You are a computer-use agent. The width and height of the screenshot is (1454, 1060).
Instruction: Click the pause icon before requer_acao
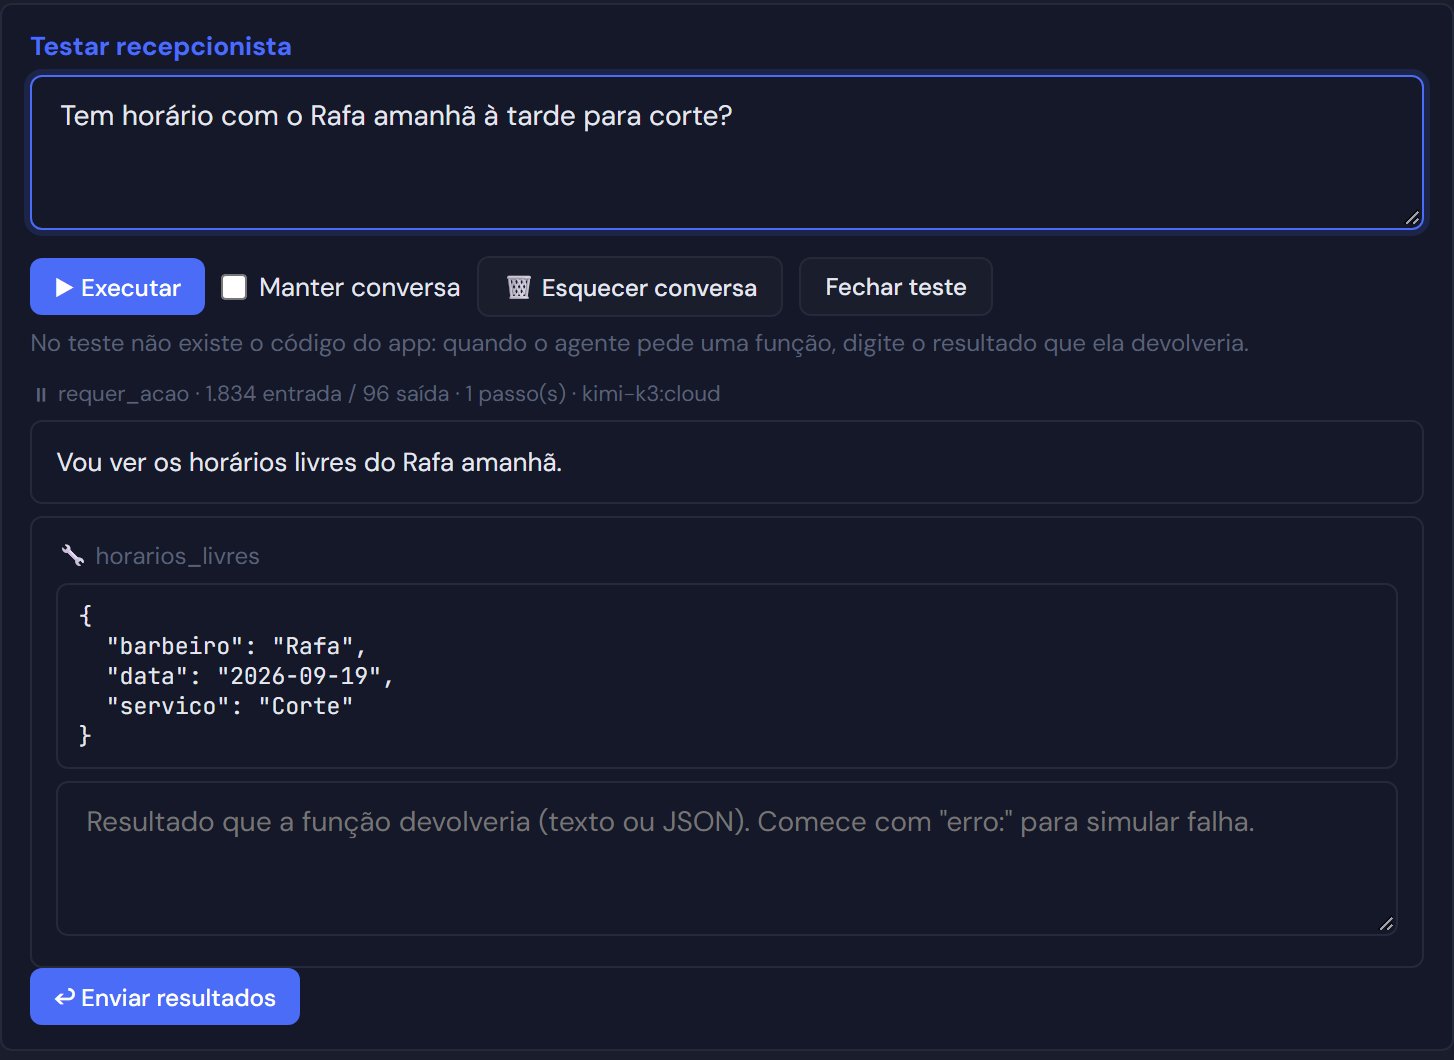[41, 395]
